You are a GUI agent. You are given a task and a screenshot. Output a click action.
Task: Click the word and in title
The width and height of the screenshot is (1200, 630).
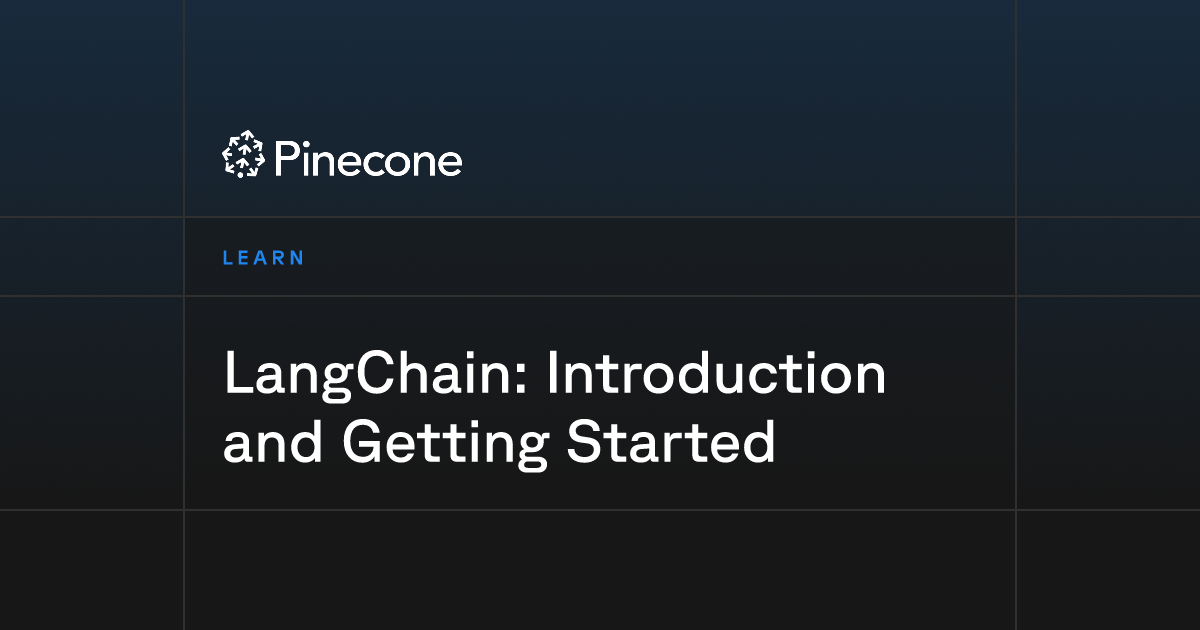pyautogui.click(x=271, y=441)
